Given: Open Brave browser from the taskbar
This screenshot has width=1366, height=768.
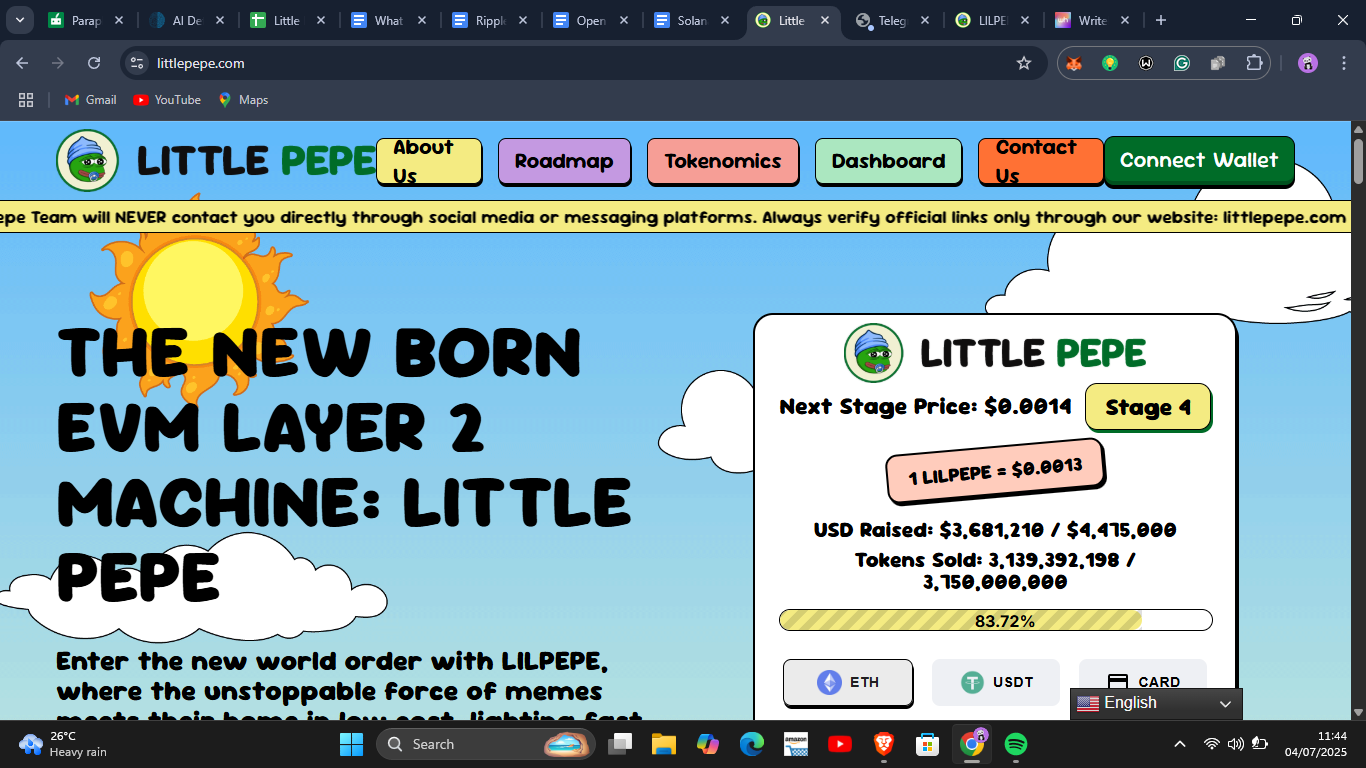Looking at the screenshot, I should pos(883,744).
